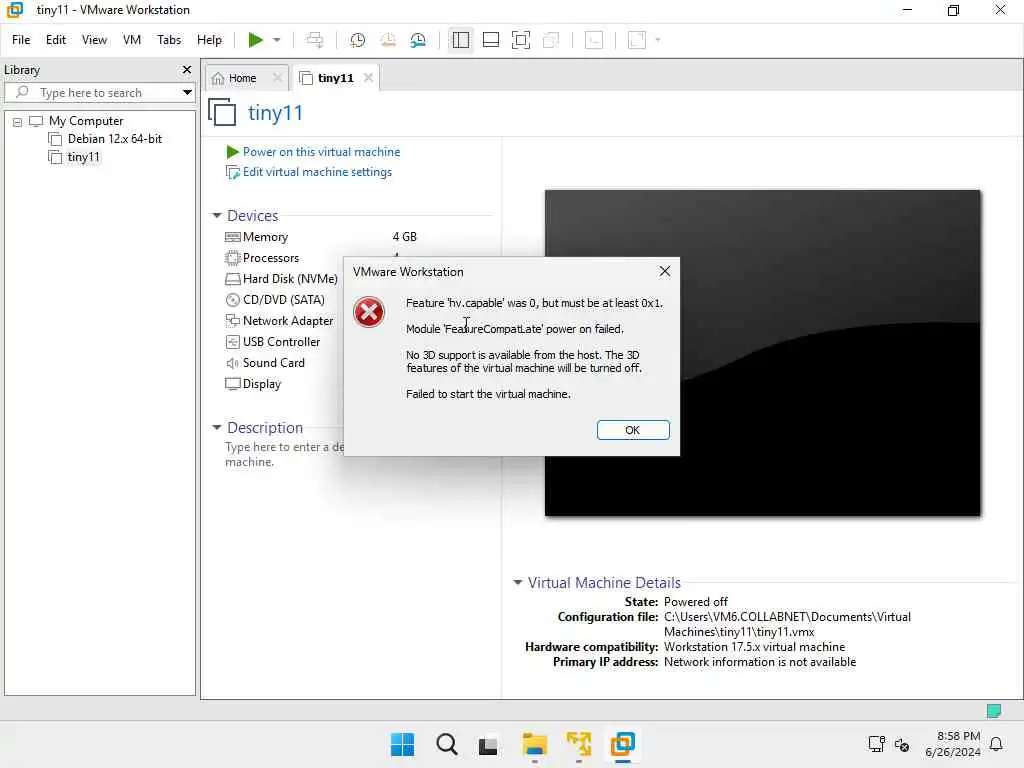1024x768 pixels.
Task: Click the description text field
Action: (285, 454)
